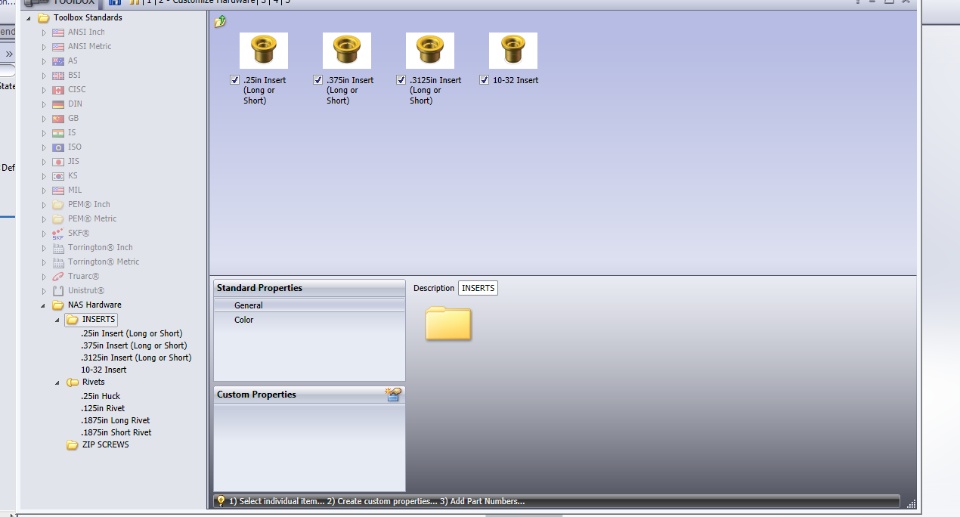This screenshot has width=960, height=517.
Task: Click the Custom Properties panel header
Action: 309,394
